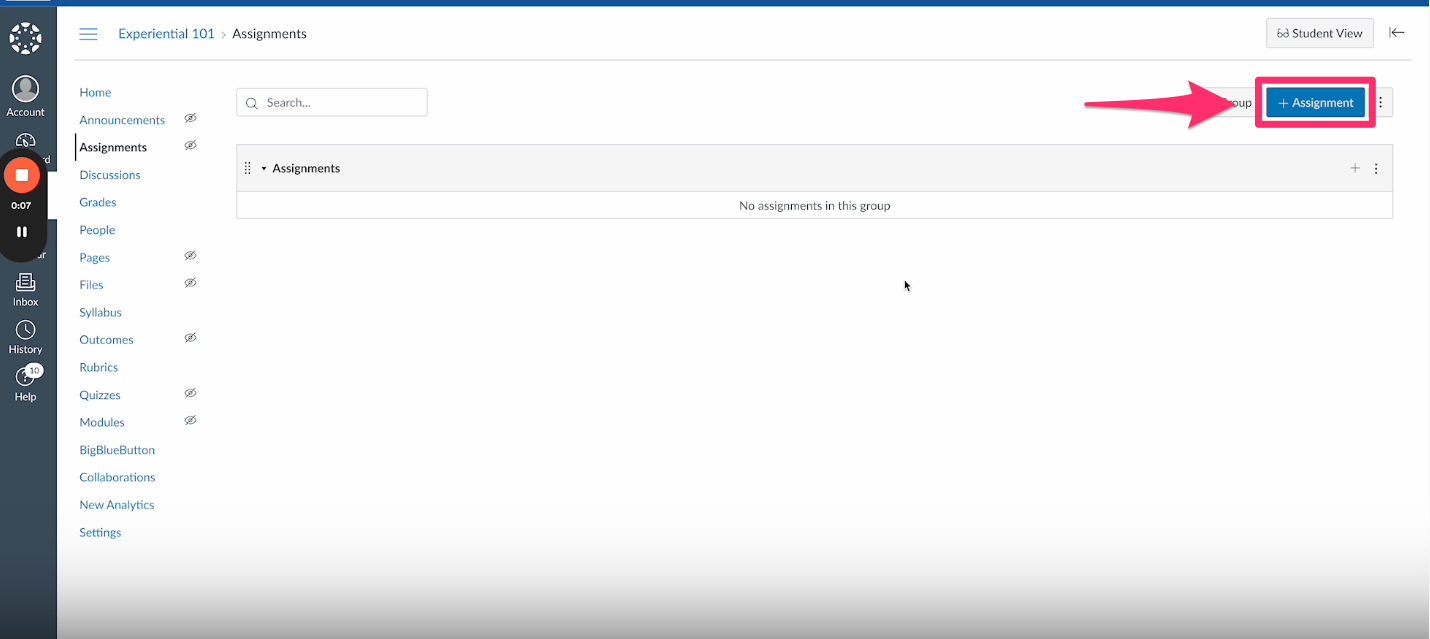Pause the screen recording
The width and height of the screenshot is (1430, 639).
point(22,232)
